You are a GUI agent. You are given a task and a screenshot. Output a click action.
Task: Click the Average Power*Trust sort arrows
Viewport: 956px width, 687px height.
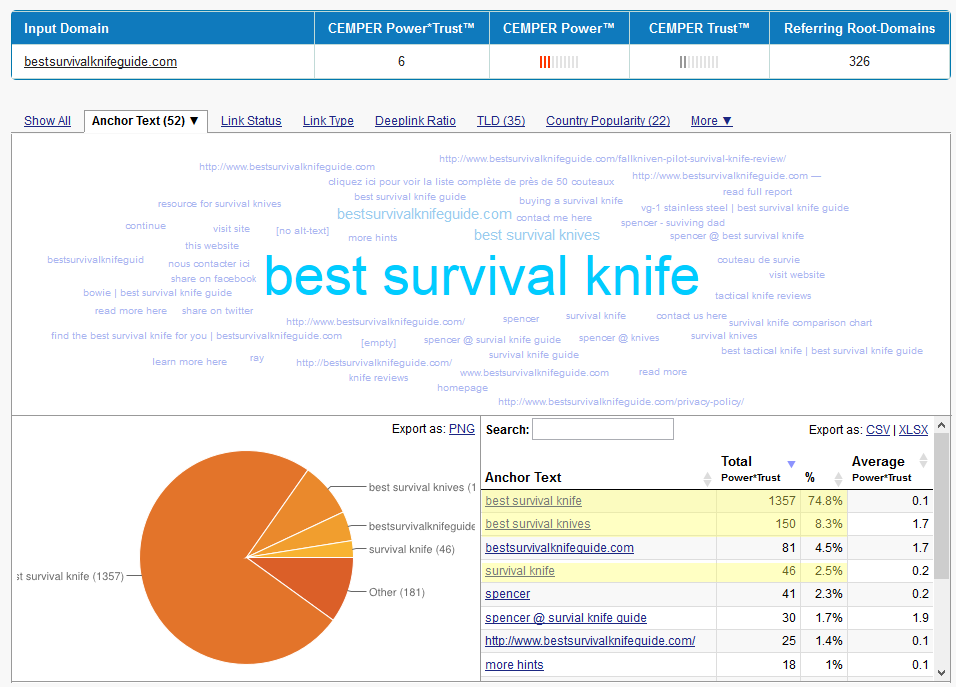pos(923,462)
